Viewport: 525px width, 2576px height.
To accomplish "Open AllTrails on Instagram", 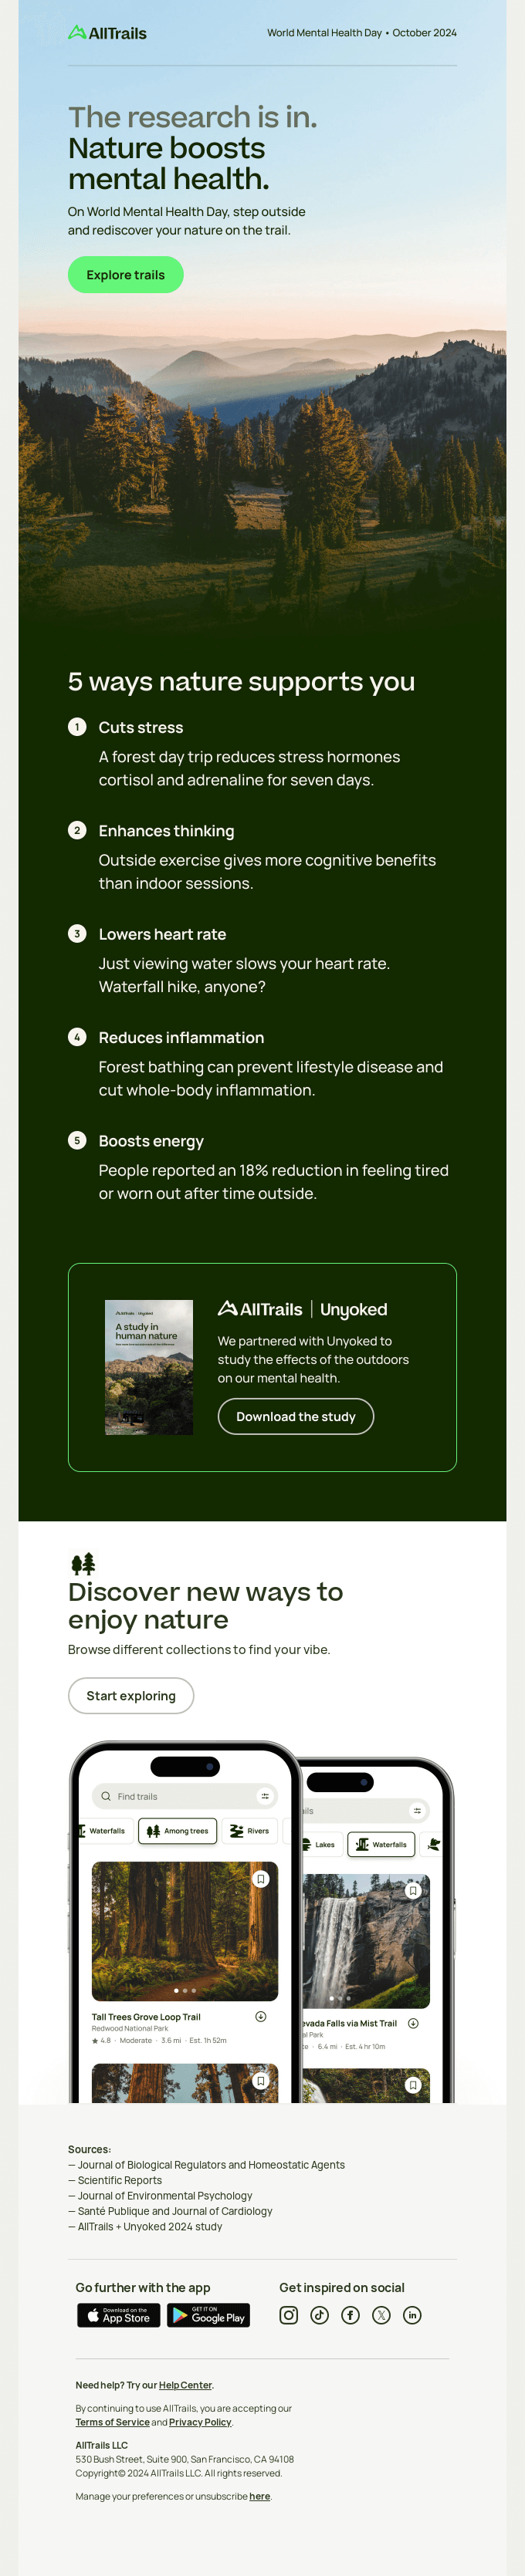I will click(x=290, y=2313).
